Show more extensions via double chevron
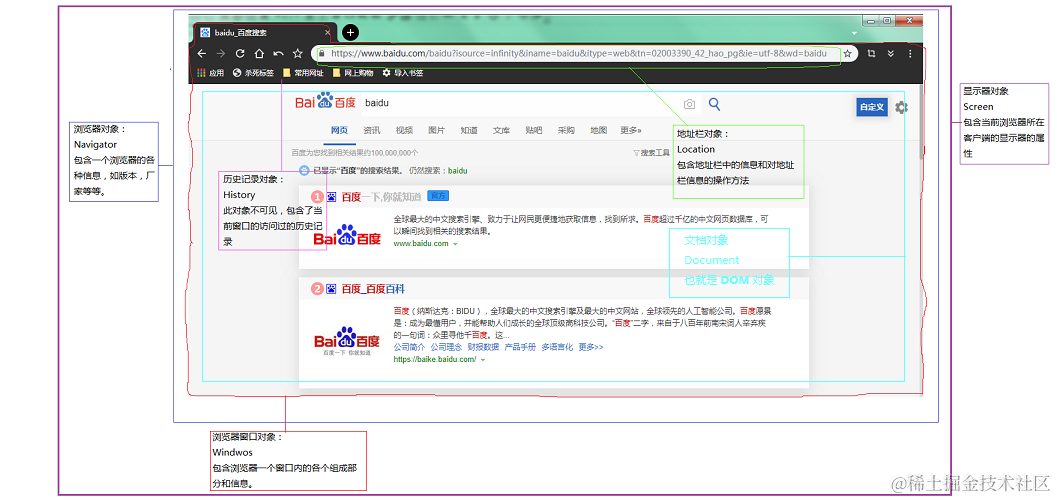 pyautogui.click(x=890, y=53)
